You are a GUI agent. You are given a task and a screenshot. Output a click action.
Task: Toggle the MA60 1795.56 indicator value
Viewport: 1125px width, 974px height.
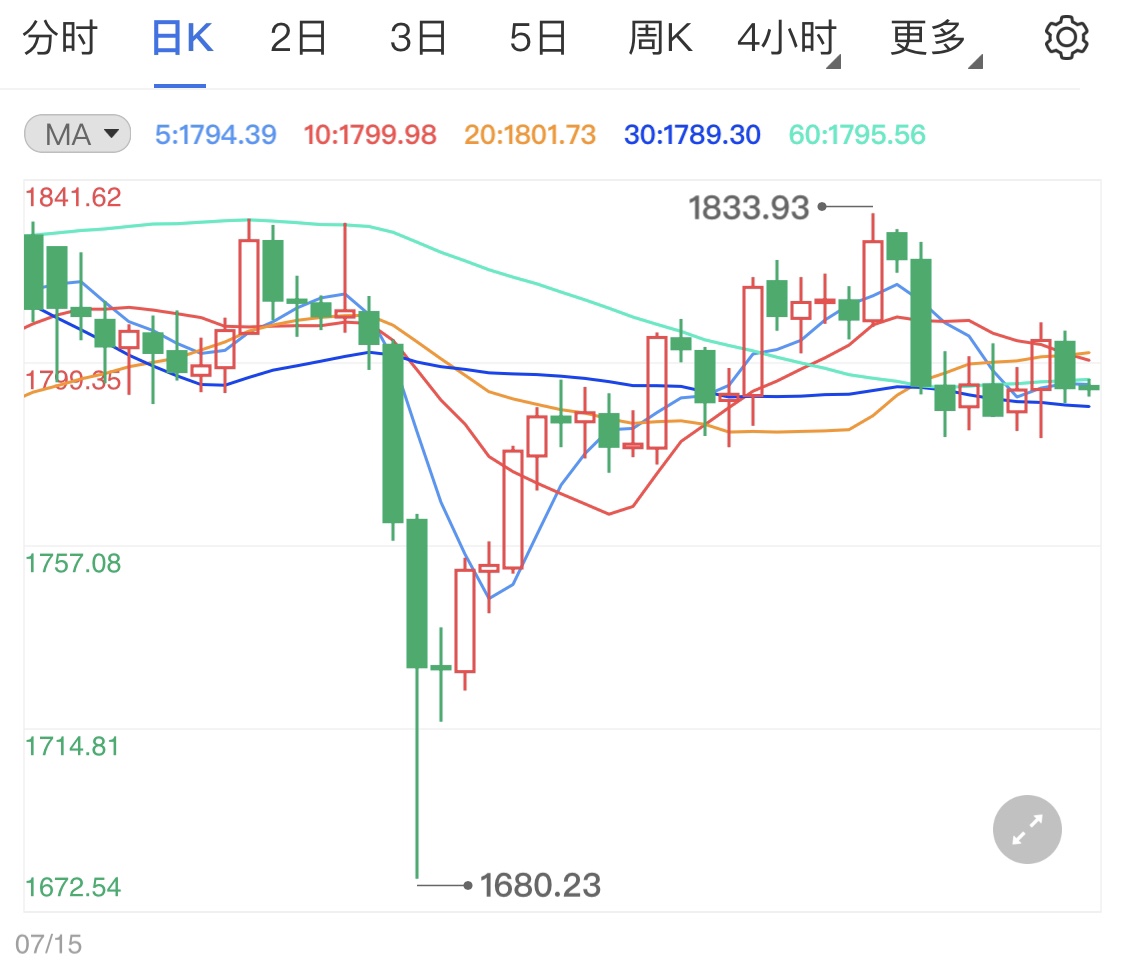(x=856, y=135)
